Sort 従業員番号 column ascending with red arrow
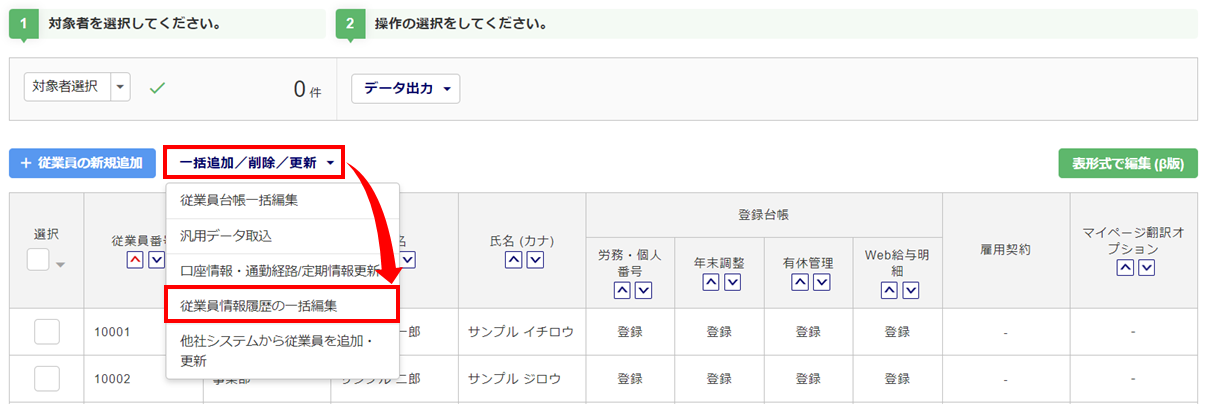This screenshot has width=1210, height=404. pyautogui.click(x=134, y=260)
